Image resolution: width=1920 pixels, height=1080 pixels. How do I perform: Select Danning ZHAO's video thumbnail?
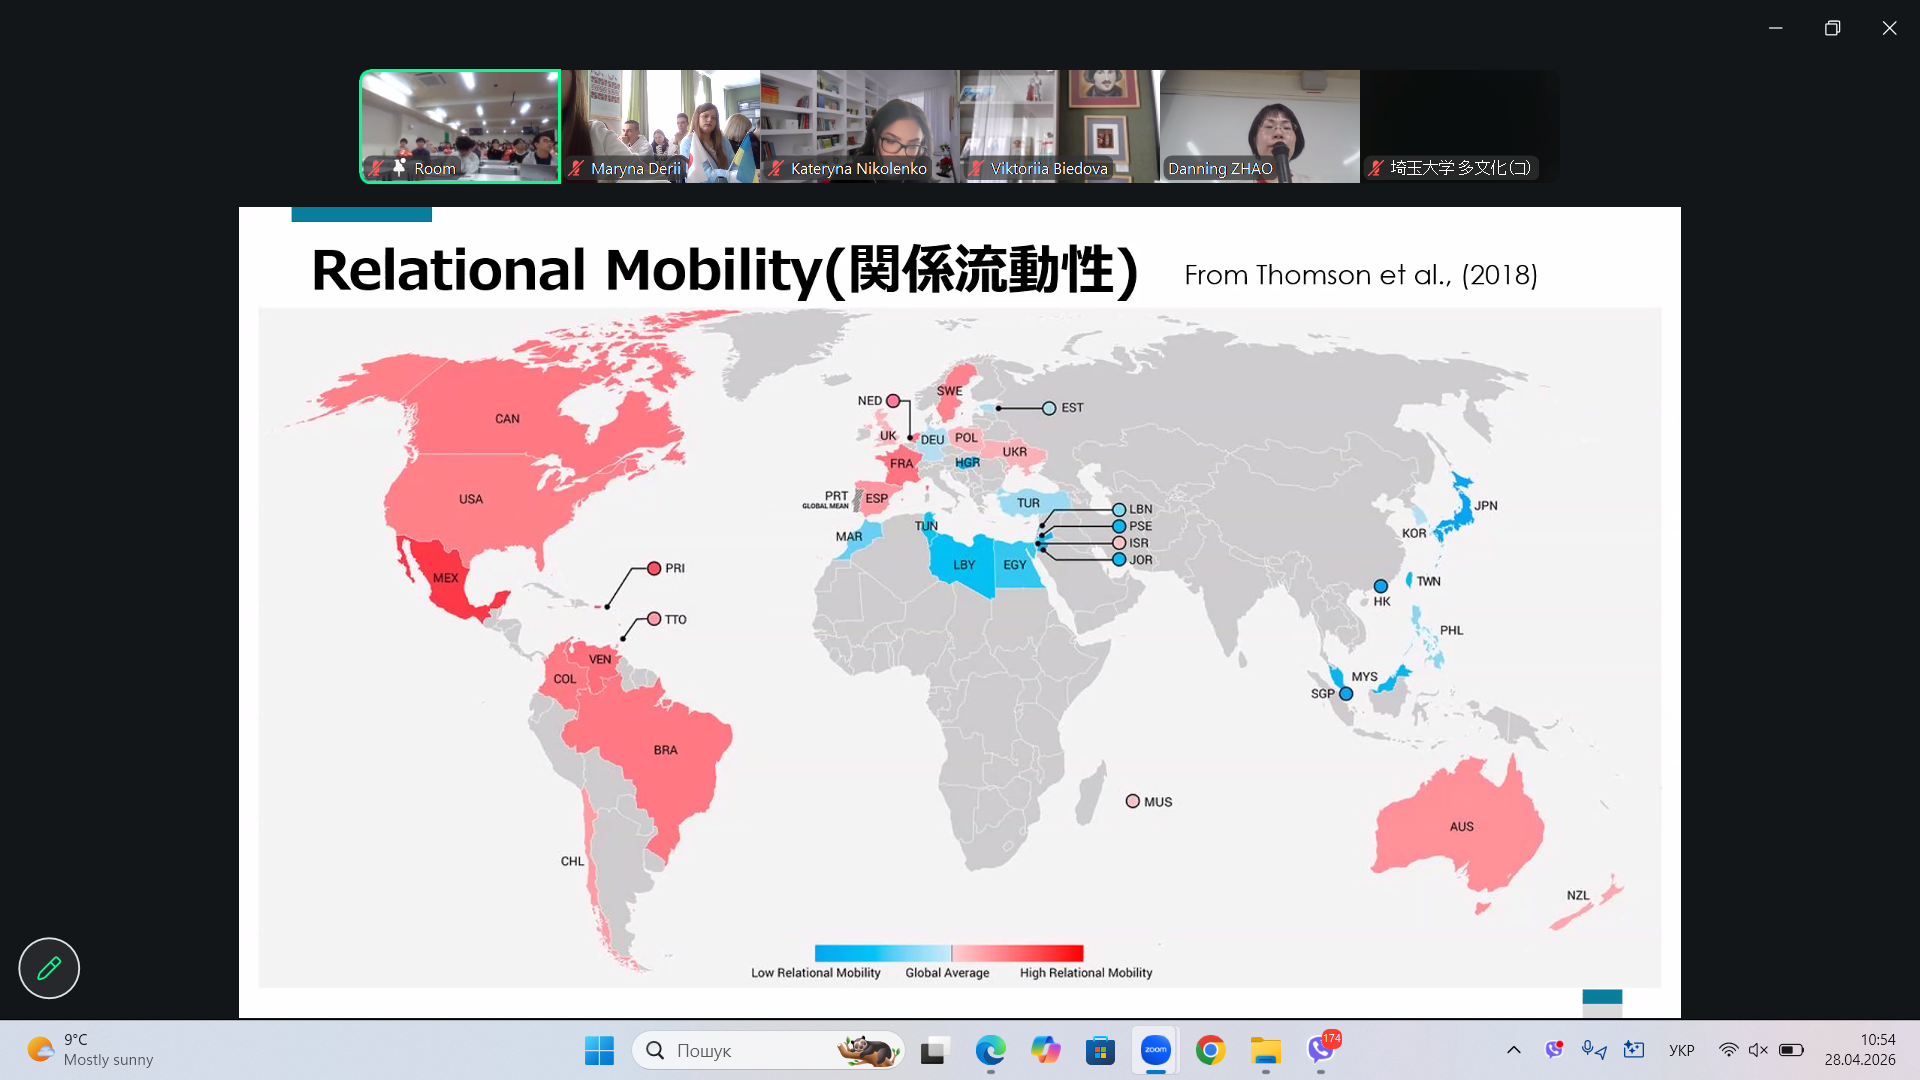click(1259, 126)
